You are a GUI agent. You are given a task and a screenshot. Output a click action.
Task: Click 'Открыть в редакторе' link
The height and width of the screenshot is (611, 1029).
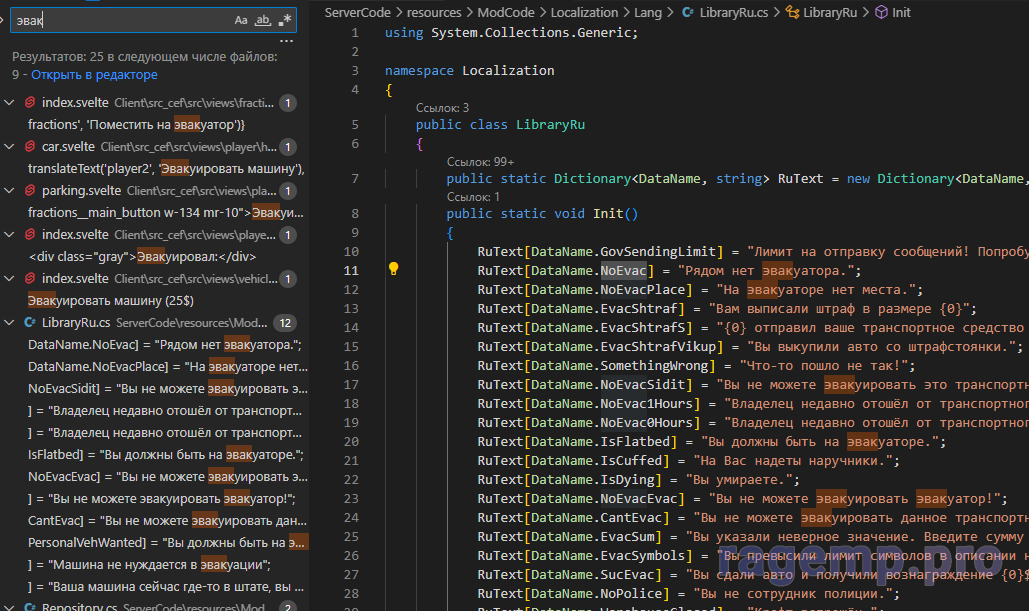click(94, 75)
